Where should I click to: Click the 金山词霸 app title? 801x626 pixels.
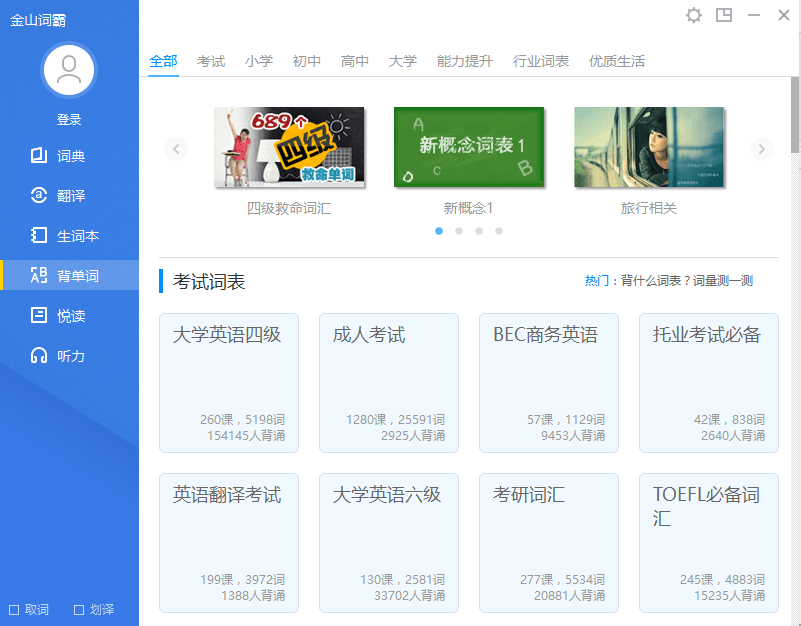point(38,20)
